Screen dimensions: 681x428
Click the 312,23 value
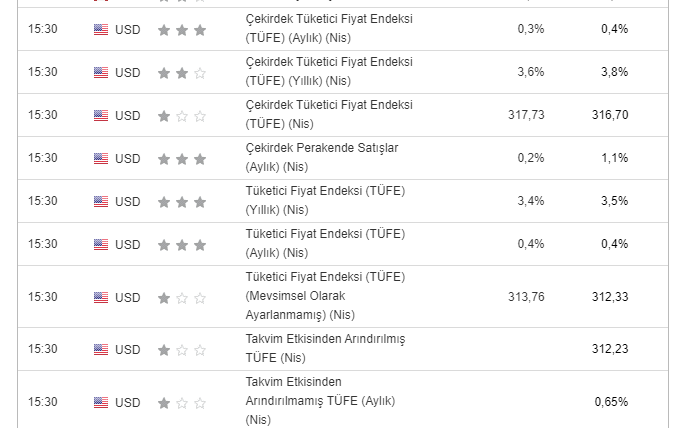click(x=609, y=349)
